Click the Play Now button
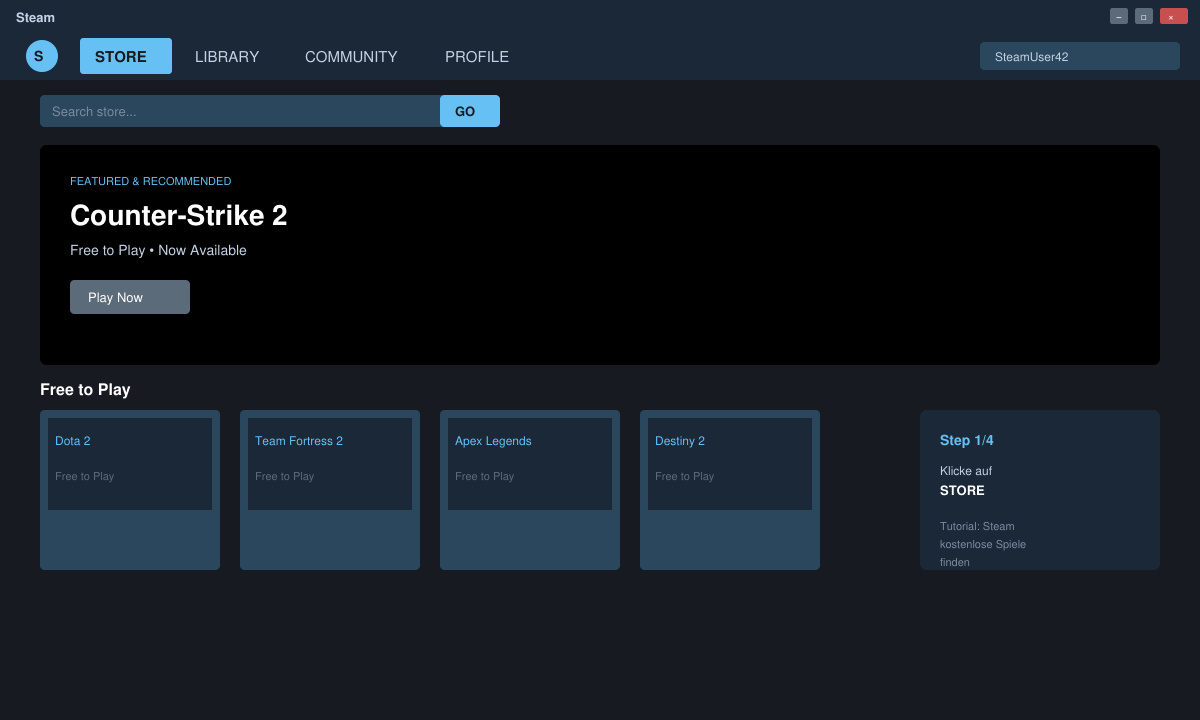 130,297
